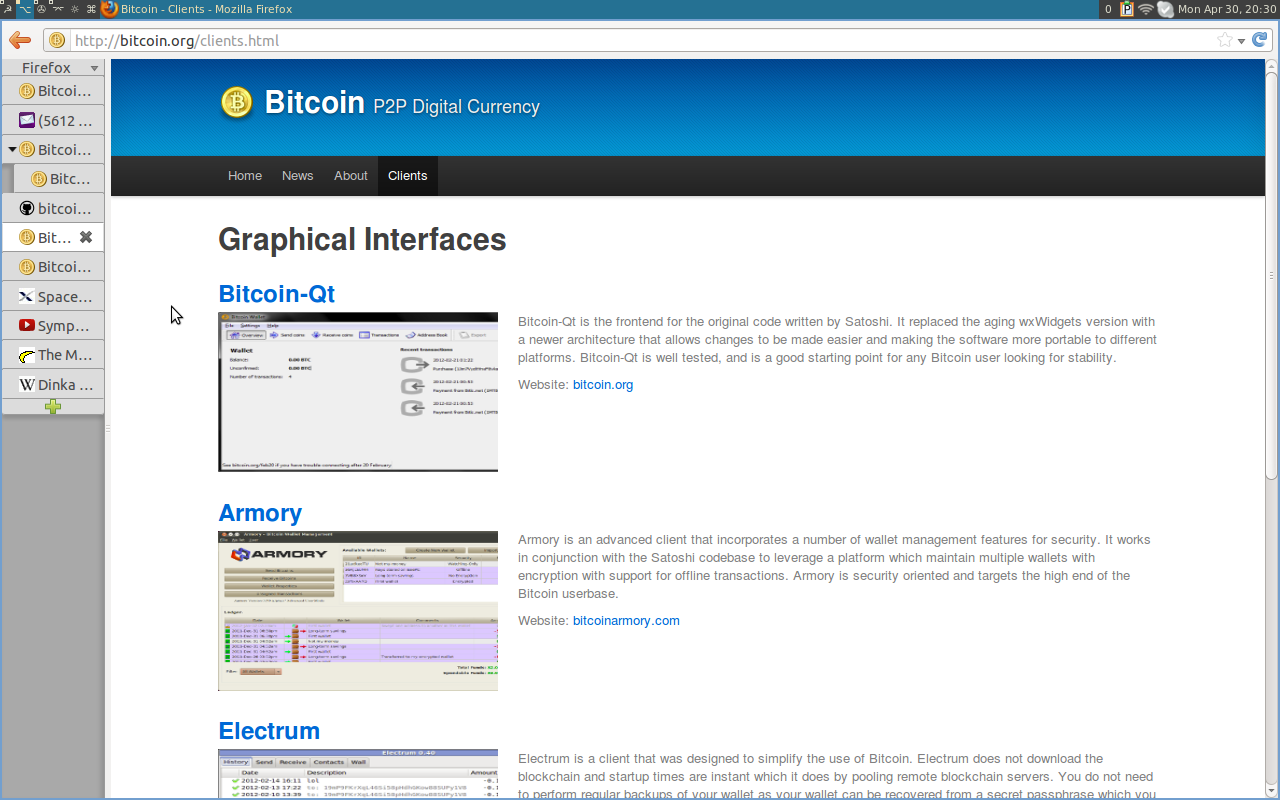
Task: Reload the page with the refresh icon
Action: [1259, 40]
